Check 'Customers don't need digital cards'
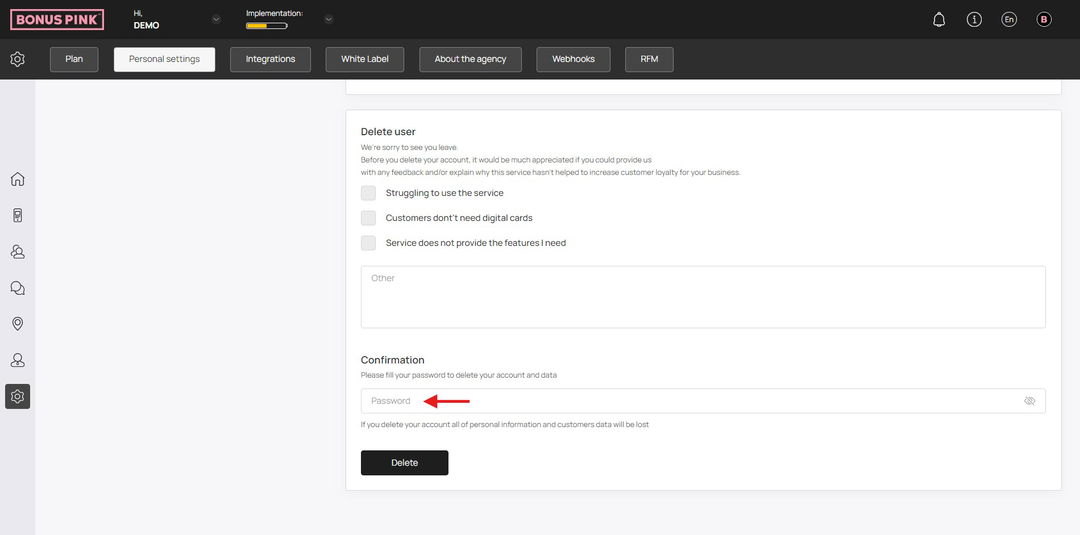The height and width of the screenshot is (535, 1080). pyautogui.click(x=368, y=218)
